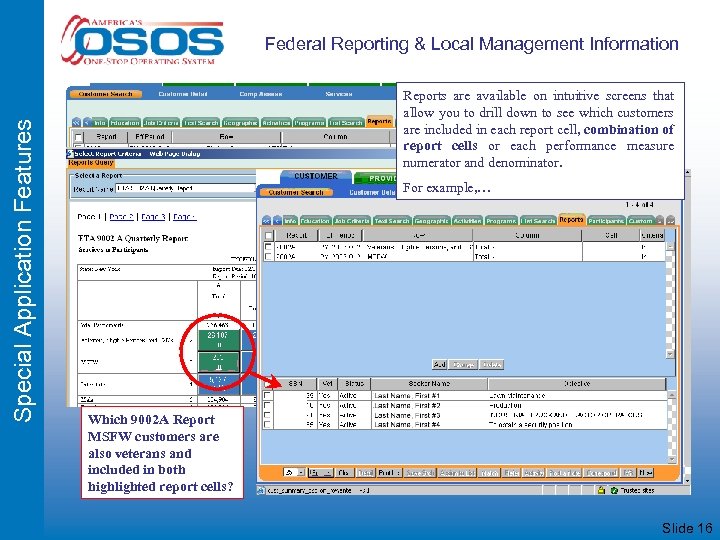Click the green Veterans report cell

coord(219,340)
